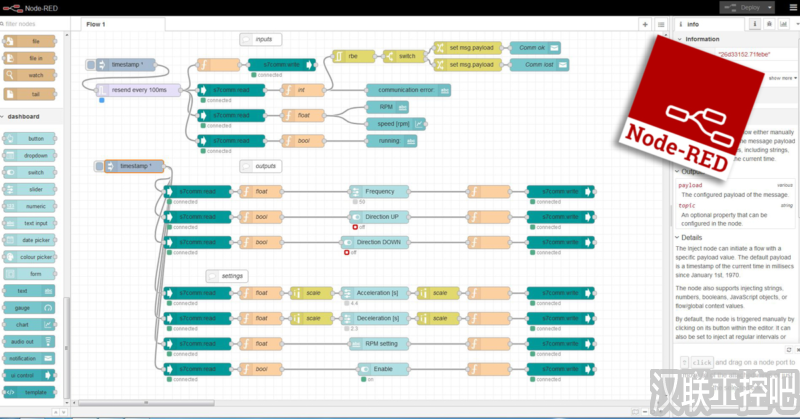Open the info sidebar tab

(690, 24)
